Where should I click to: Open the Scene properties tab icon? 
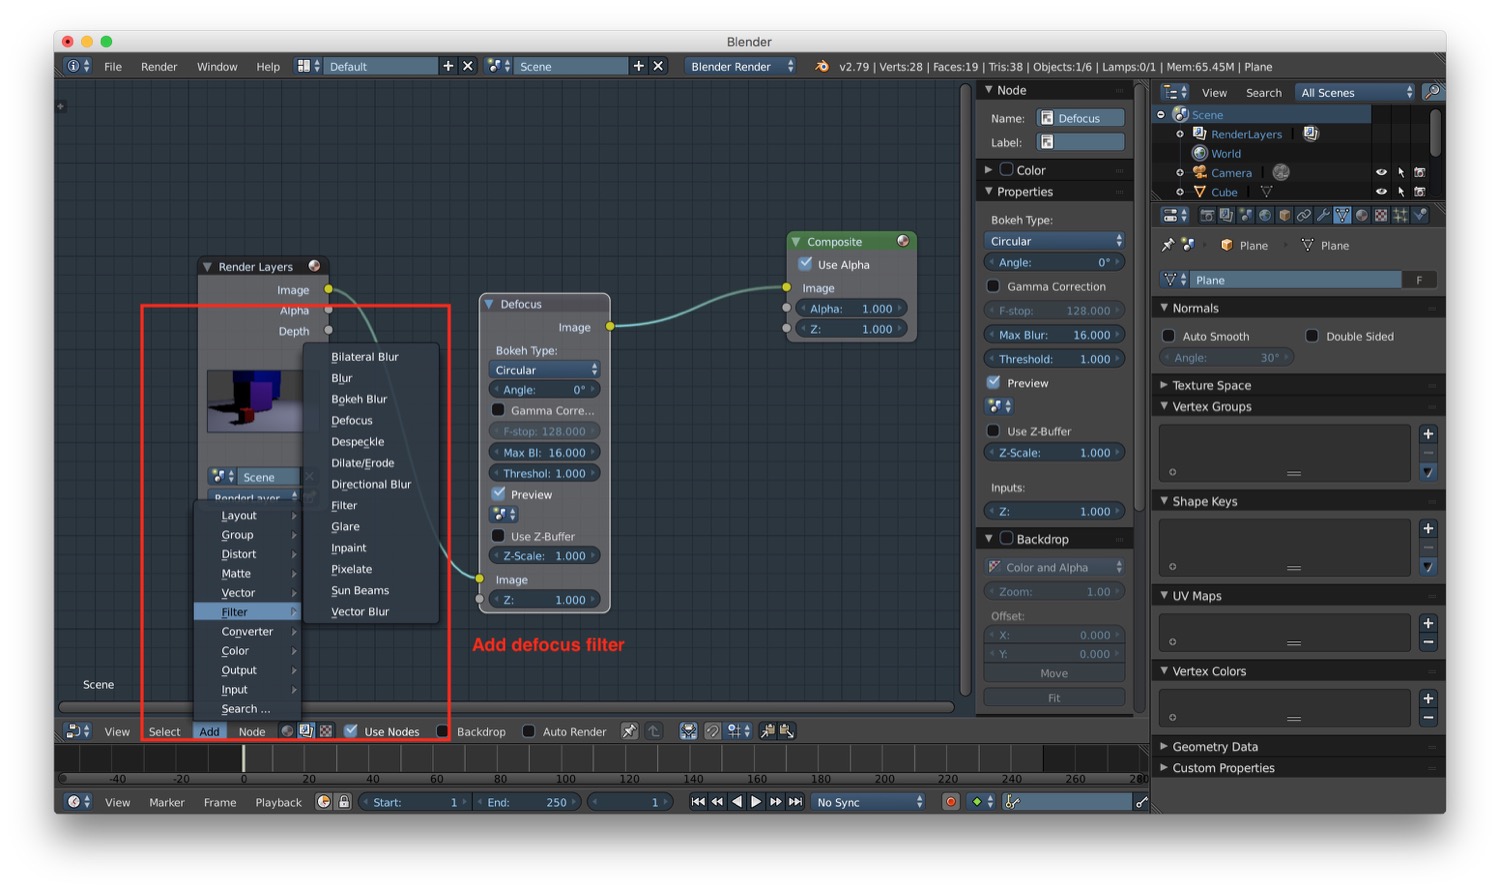[x=1246, y=215]
